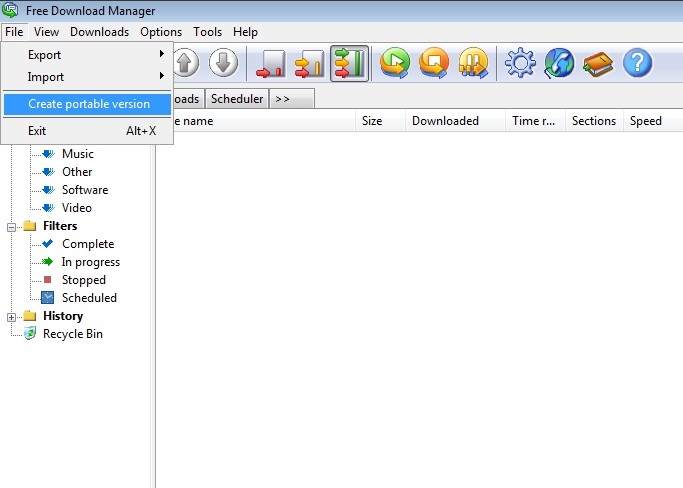Click the pause all downloads icon
The image size is (683, 488).
coord(473,63)
